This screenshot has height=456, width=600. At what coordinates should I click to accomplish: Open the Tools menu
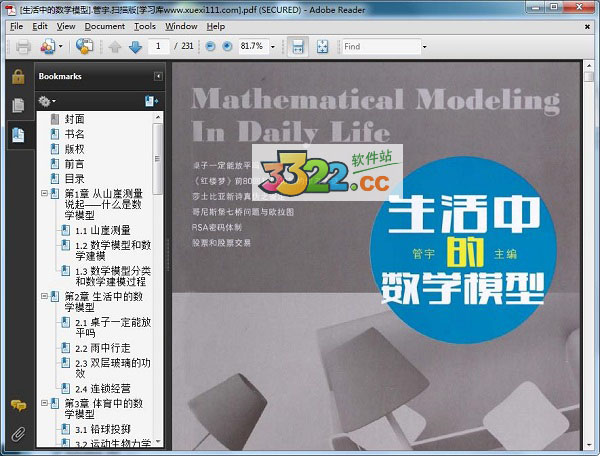pyautogui.click(x=145, y=26)
